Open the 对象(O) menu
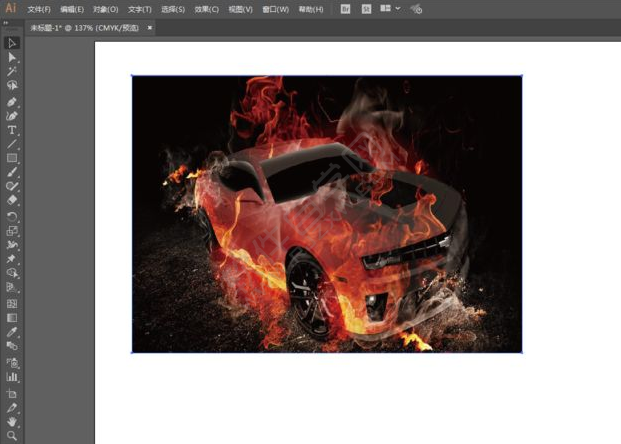The image size is (621, 444). (105, 9)
